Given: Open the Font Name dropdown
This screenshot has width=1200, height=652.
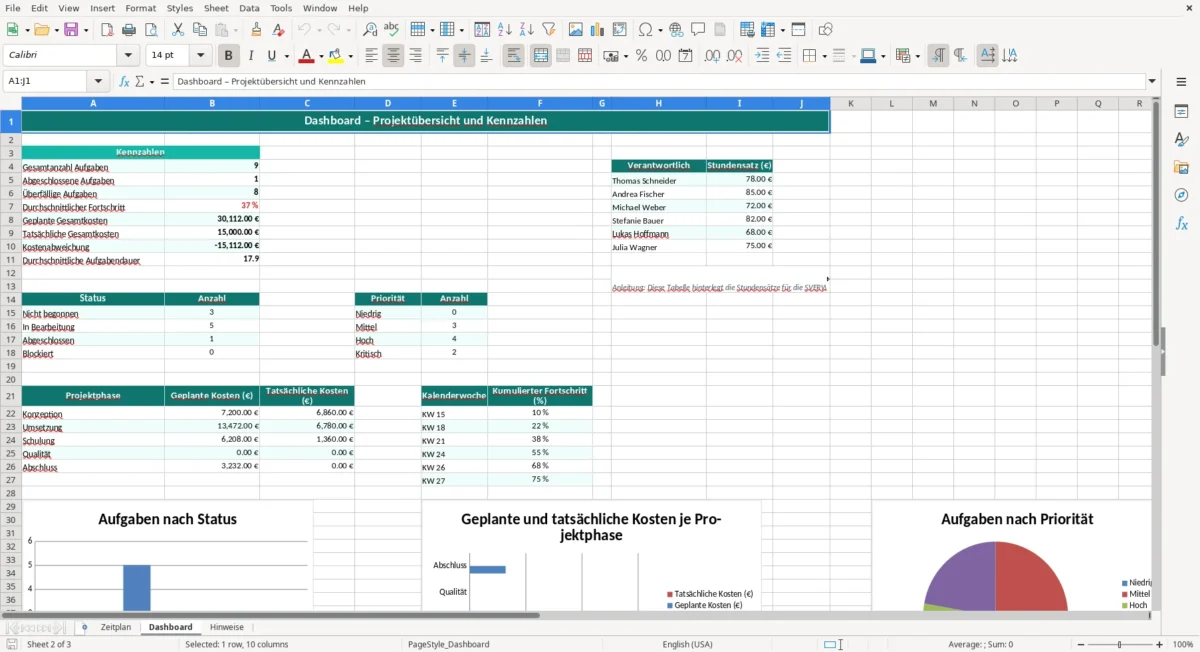Looking at the screenshot, I should pos(128,56).
